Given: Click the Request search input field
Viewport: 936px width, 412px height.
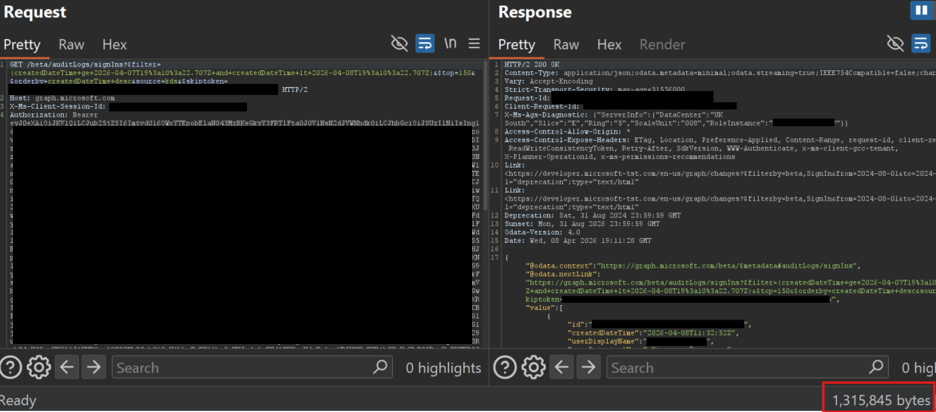Looking at the screenshot, I should (x=252, y=367).
